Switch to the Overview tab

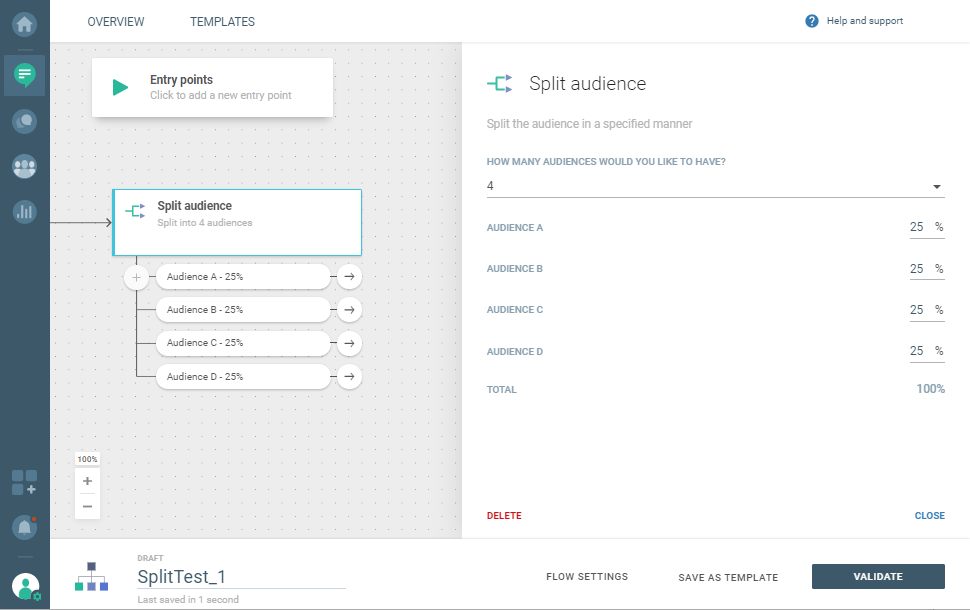click(116, 22)
